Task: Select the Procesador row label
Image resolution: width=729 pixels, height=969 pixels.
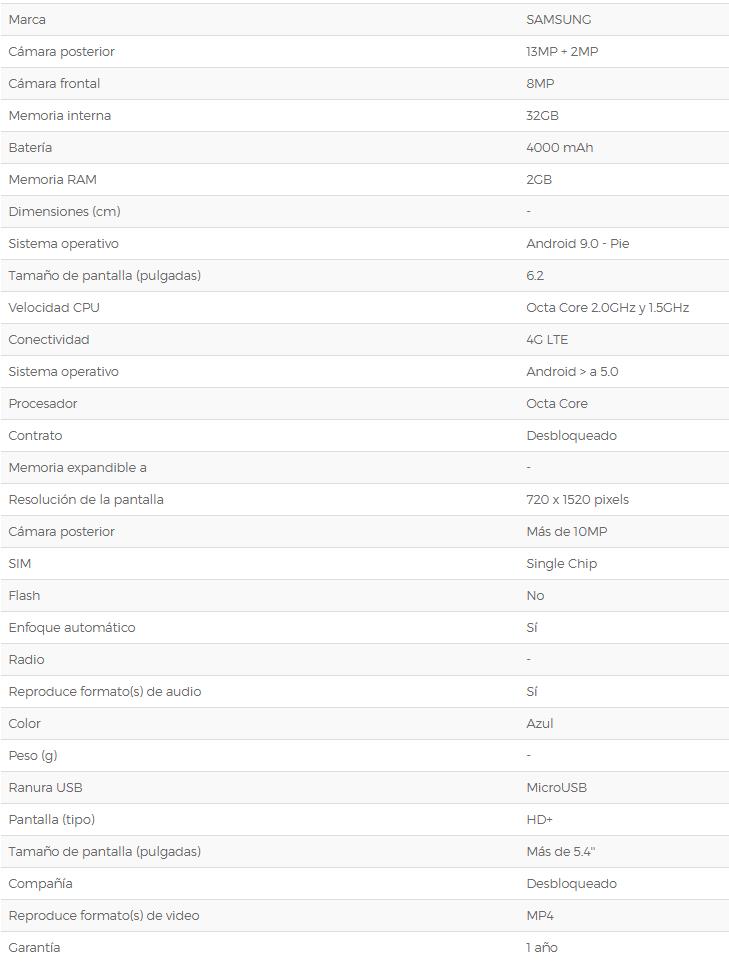Action: coord(43,404)
